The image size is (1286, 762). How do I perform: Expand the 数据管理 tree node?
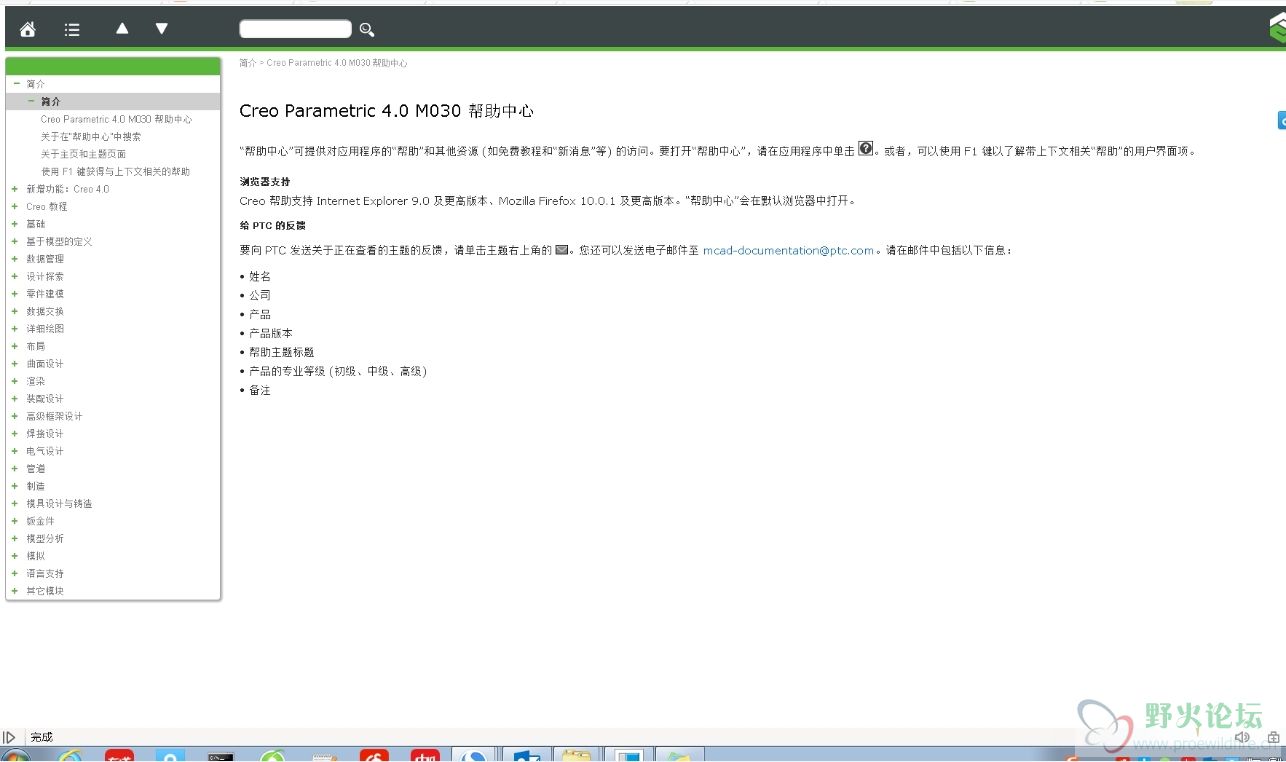[15, 259]
